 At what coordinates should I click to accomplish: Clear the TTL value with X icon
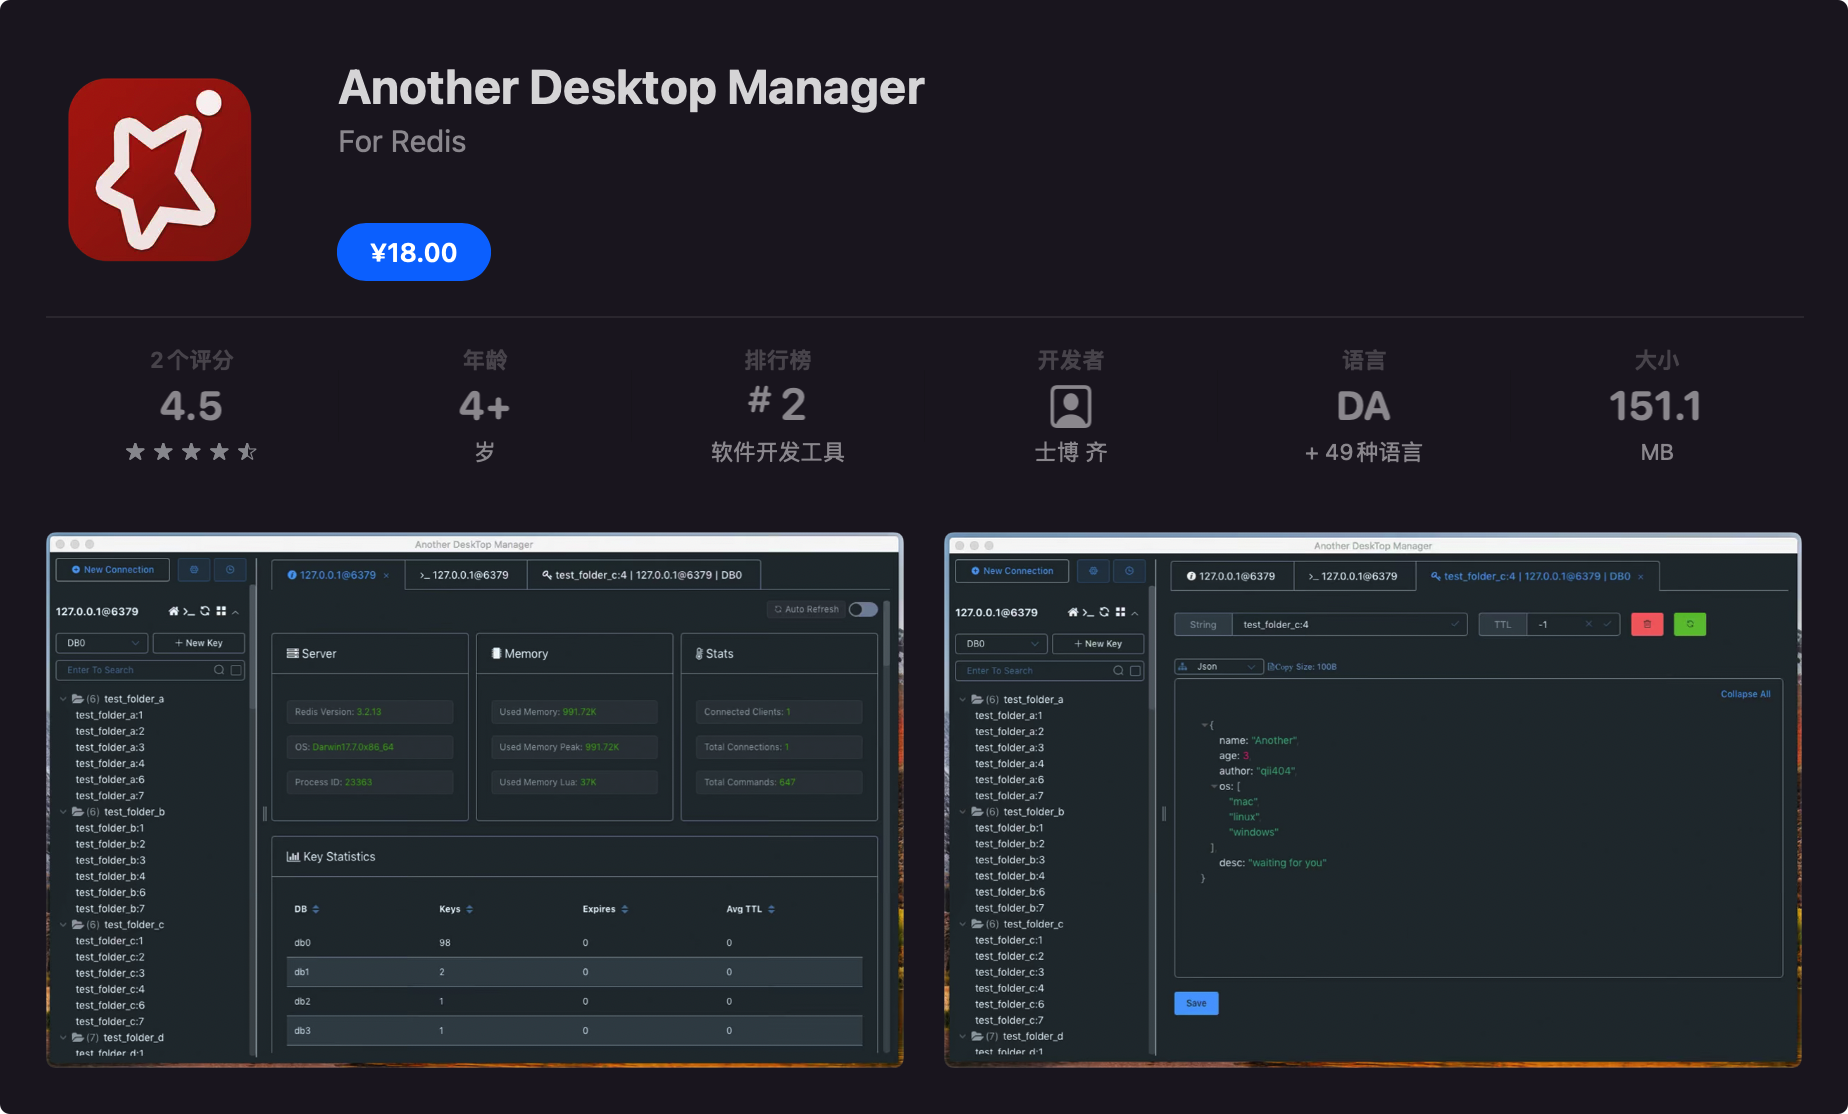tap(1588, 625)
